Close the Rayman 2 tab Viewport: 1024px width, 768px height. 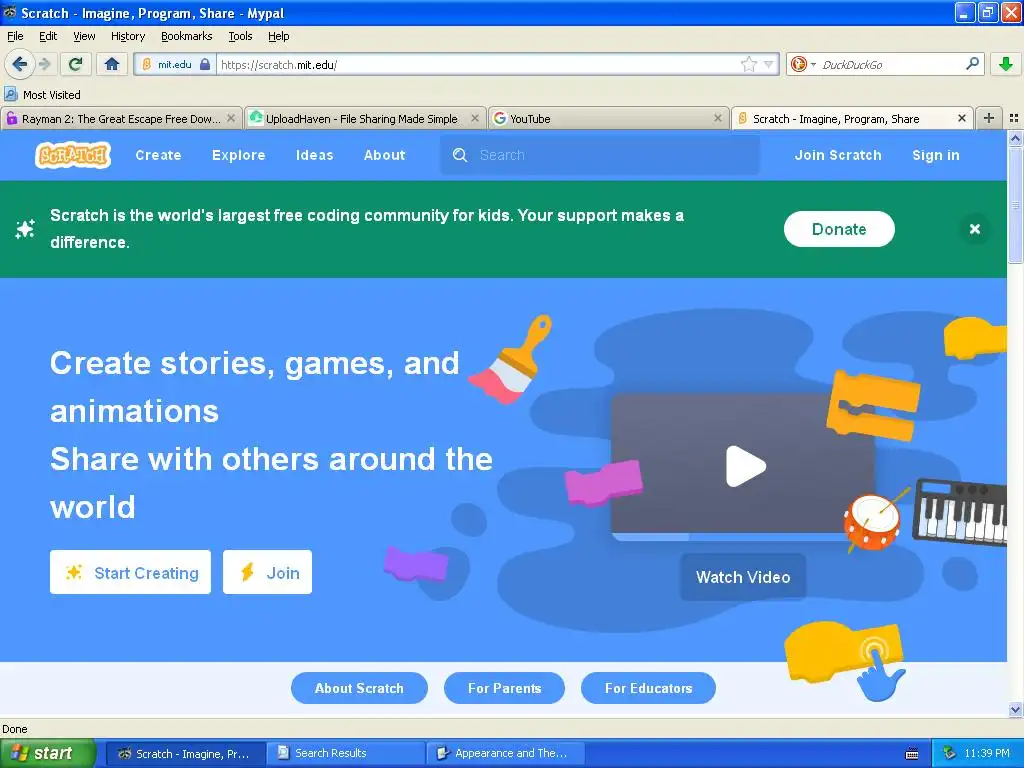coord(231,118)
